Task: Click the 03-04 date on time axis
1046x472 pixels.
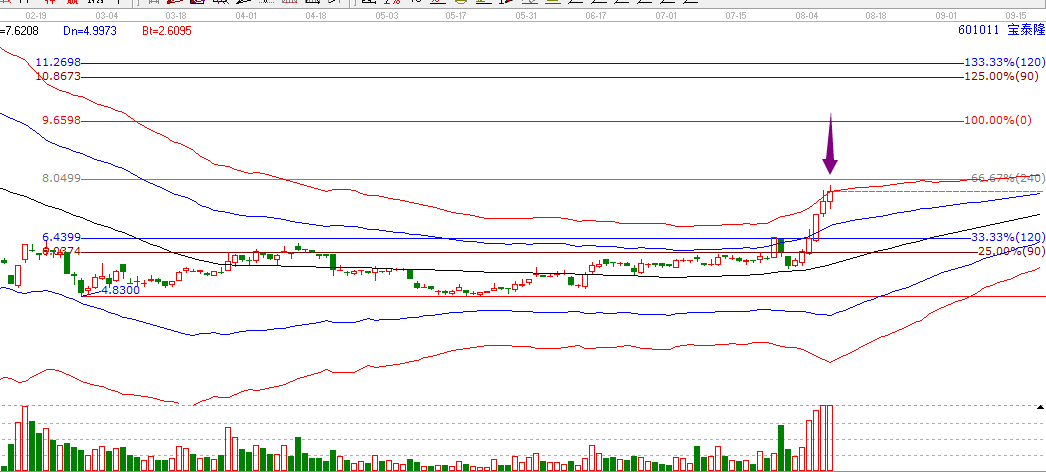Action: coord(106,16)
